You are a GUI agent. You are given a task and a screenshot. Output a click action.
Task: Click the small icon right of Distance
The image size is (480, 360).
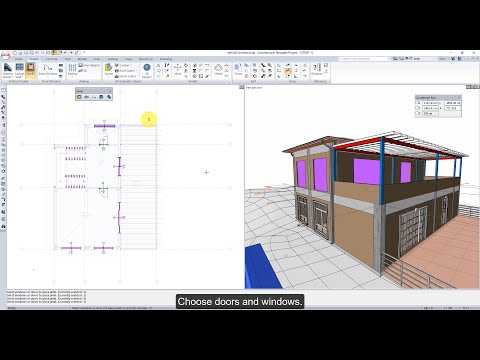[326, 65]
